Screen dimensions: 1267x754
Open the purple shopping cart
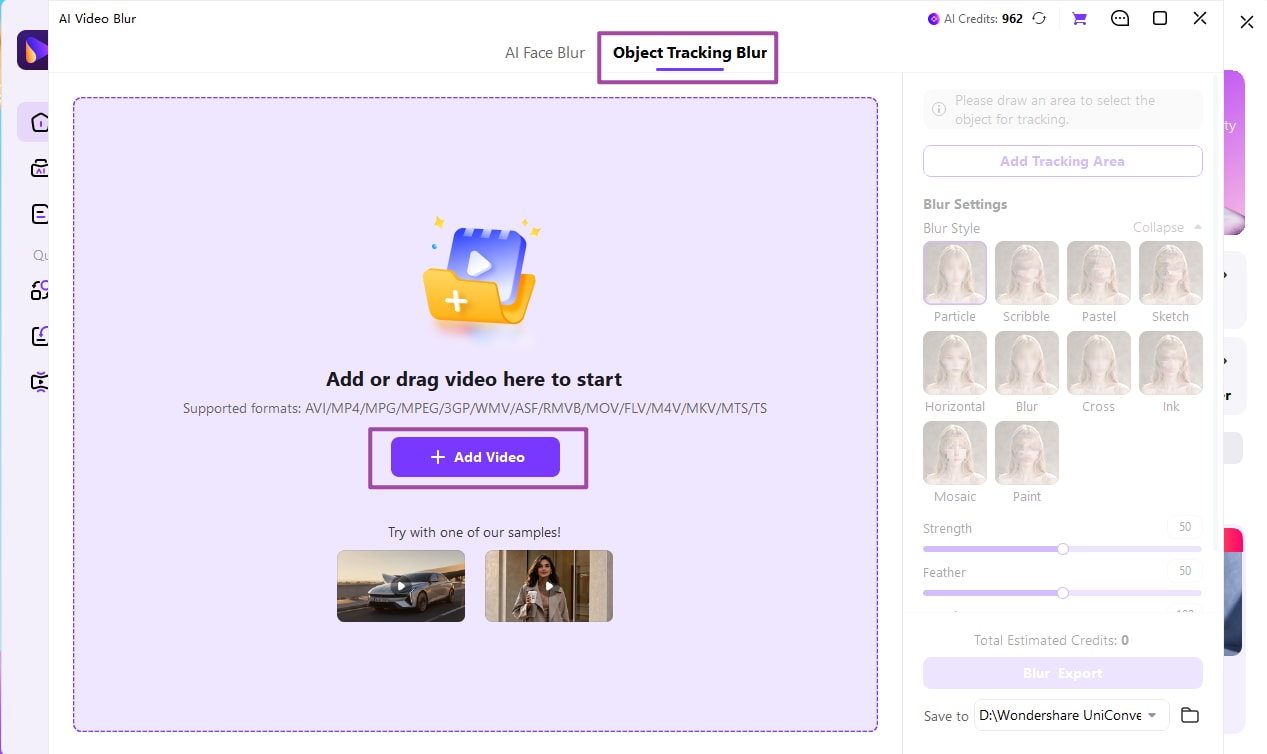(1080, 18)
